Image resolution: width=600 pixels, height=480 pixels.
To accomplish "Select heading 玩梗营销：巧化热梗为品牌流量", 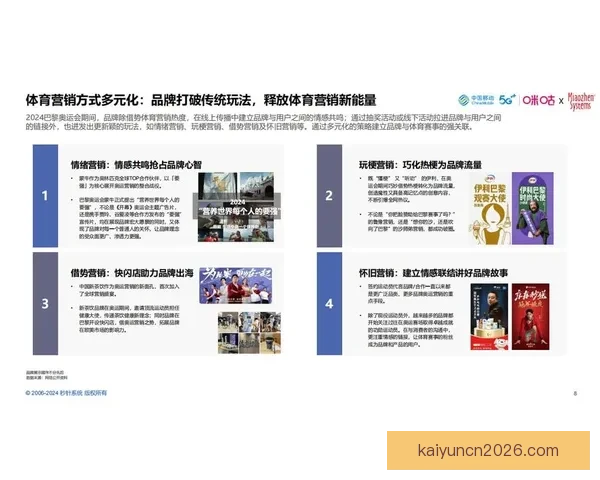I will pyautogui.click(x=420, y=165).
